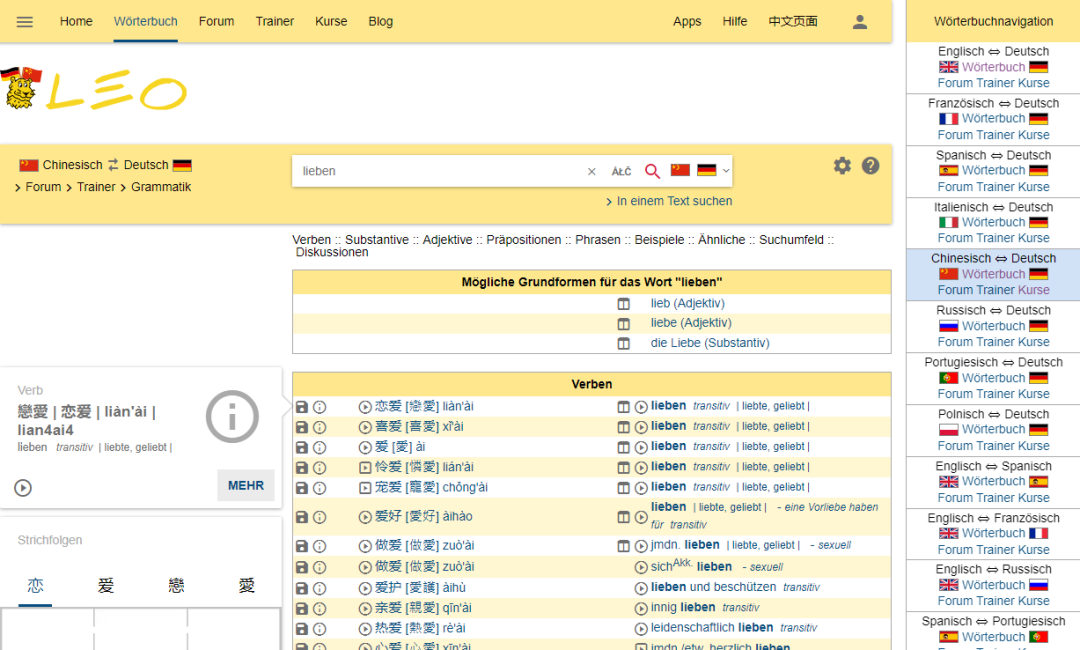This screenshot has height=650, width=1080.
Task: Jump to Diskussionen section link
Action: tap(332, 252)
